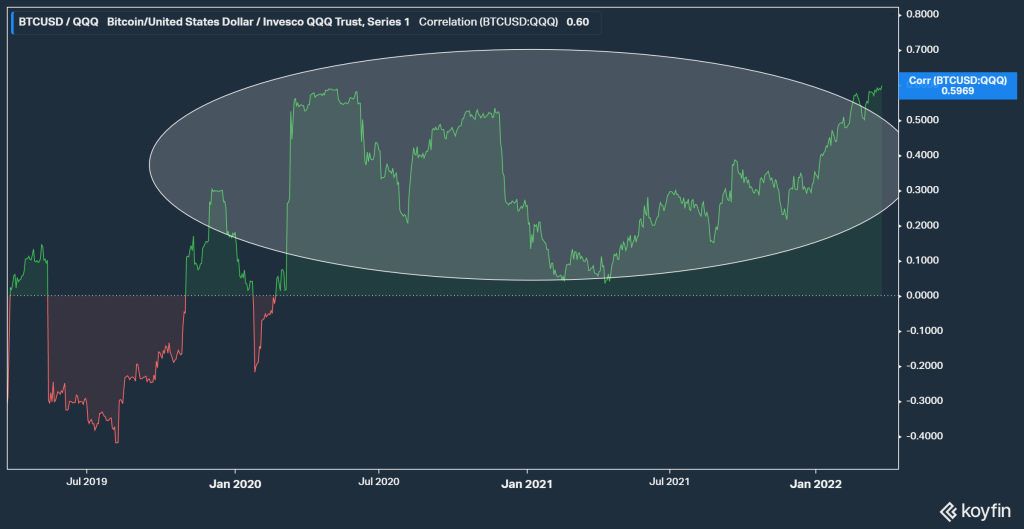Image resolution: width=1024 pixels, height=529 pixels.
Task: Click the 0.0000 y-axis value
Action: (923, 295)
